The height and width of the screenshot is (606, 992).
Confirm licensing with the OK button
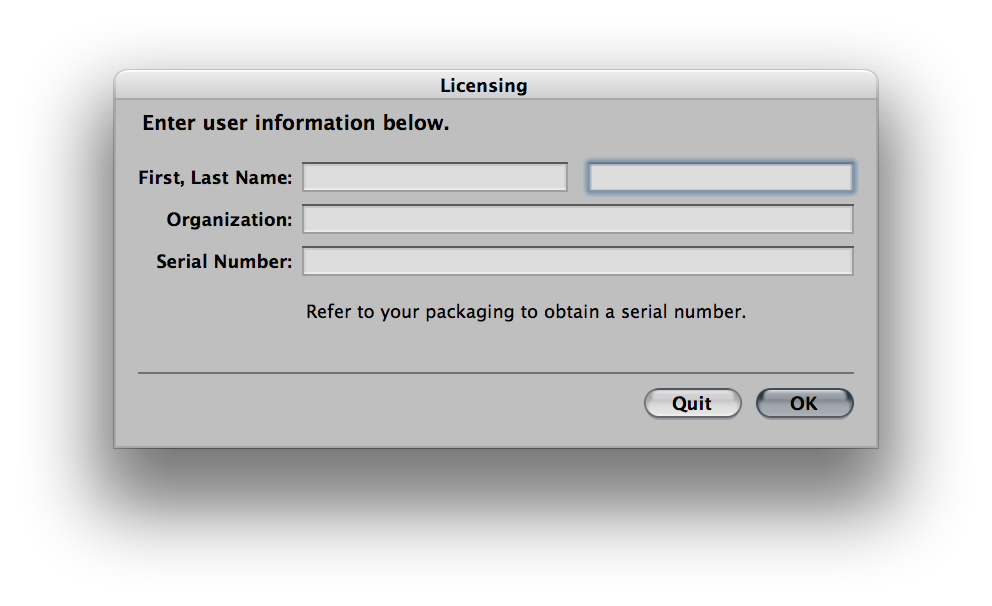[x=805, y=404]
